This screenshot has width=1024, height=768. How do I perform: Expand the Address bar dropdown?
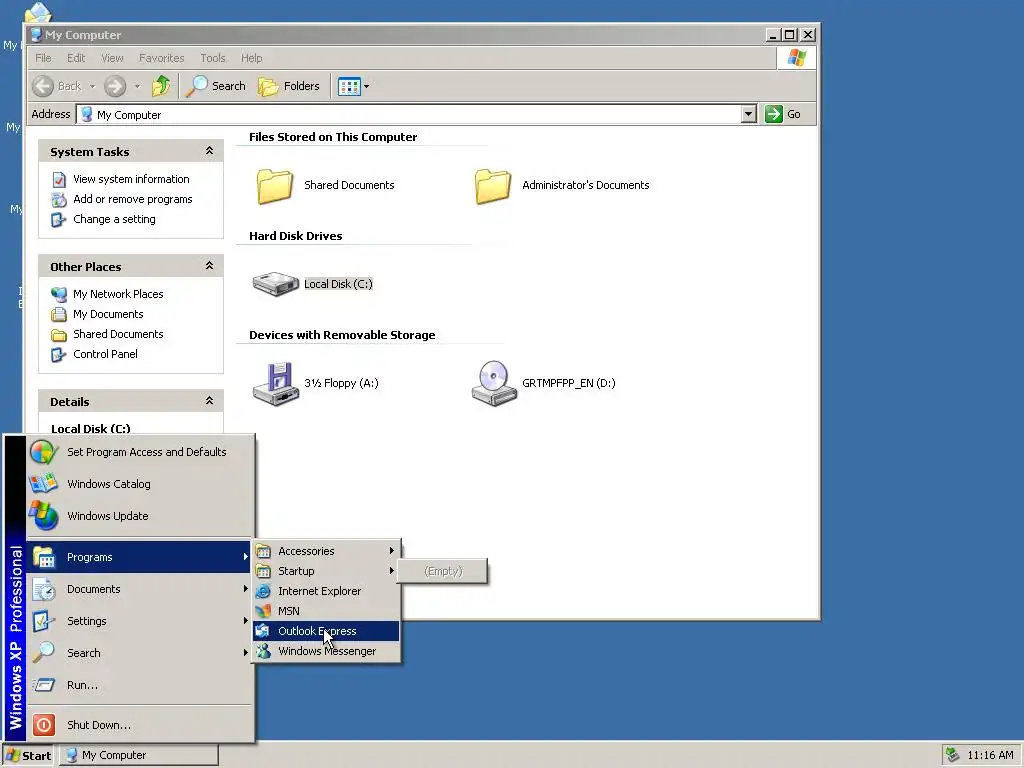point(748,114)
